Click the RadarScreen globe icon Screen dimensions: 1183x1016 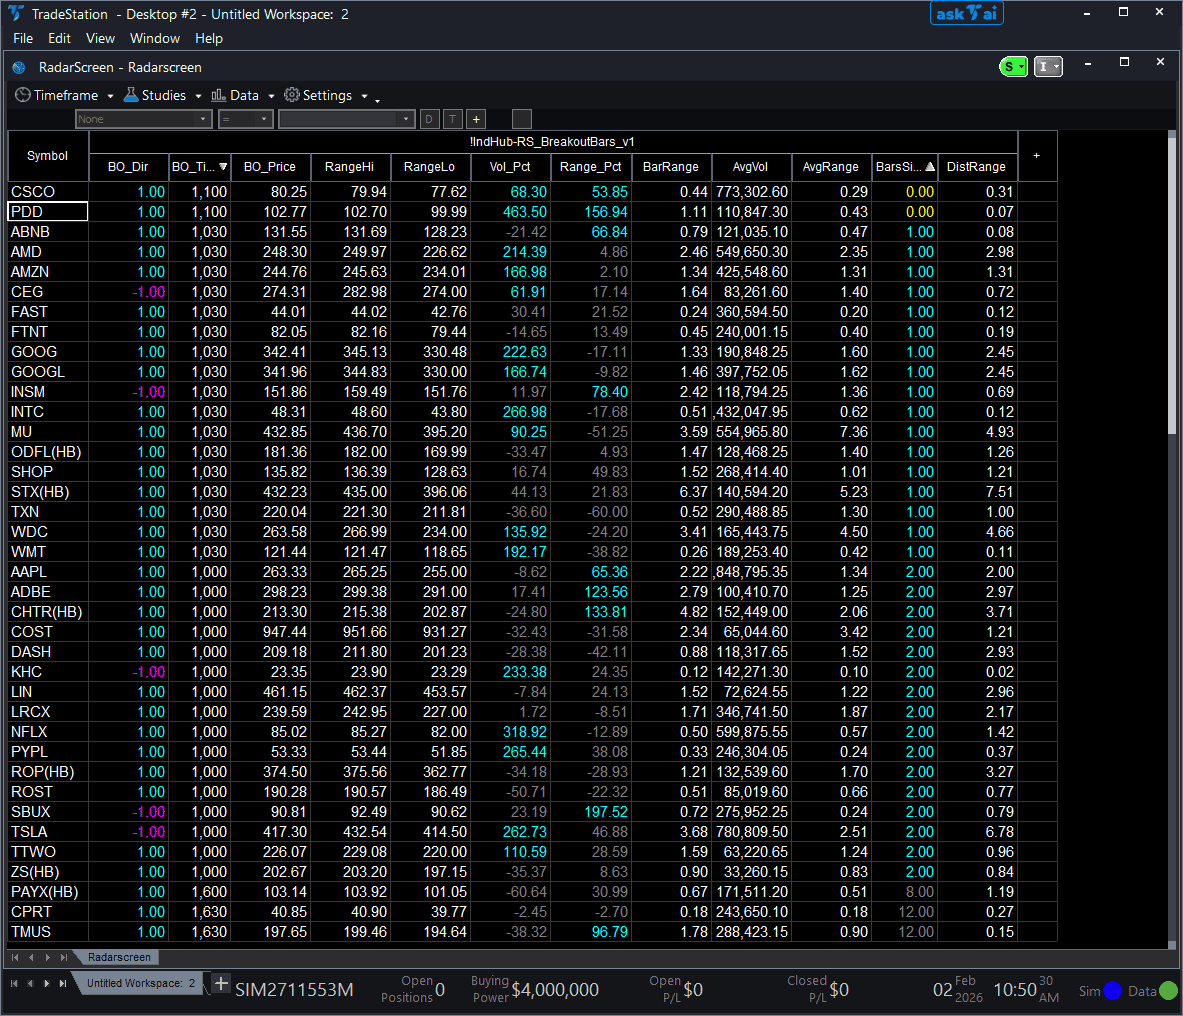coord(18,67)
